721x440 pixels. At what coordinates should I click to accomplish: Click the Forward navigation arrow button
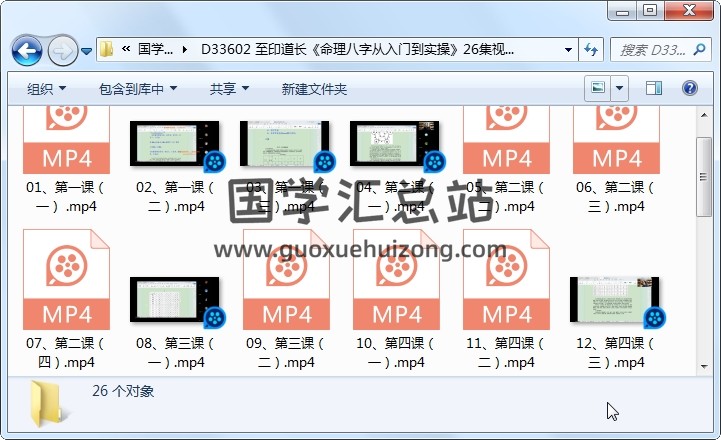[x=61, y=49]
